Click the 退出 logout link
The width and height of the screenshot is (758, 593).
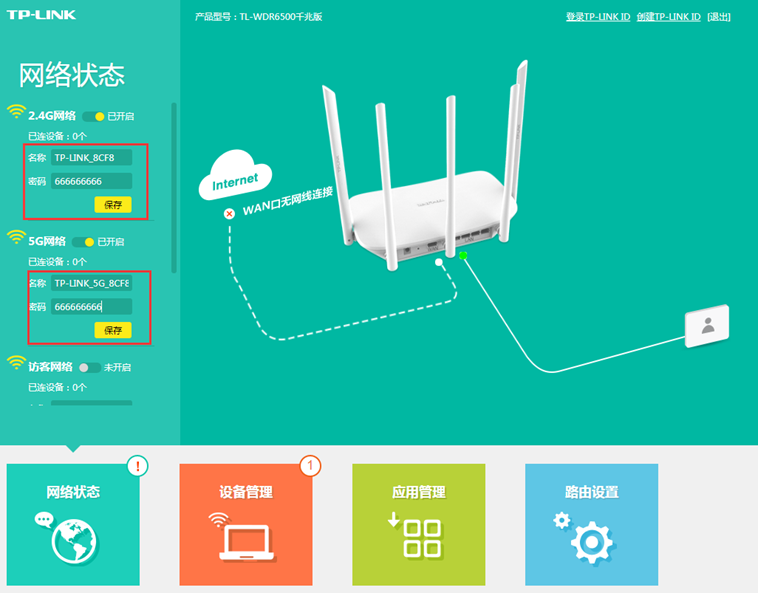tap(719, 17)
